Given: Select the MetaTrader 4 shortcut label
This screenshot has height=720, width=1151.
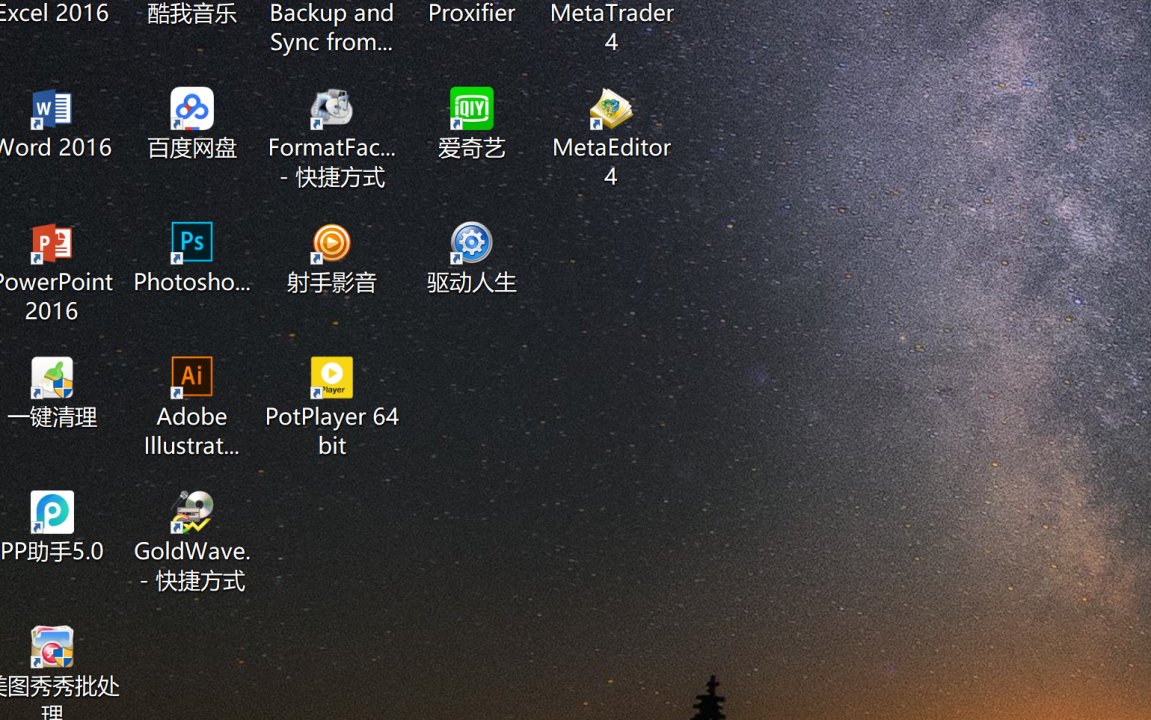Looking at the screenshot, I should 611,27.
